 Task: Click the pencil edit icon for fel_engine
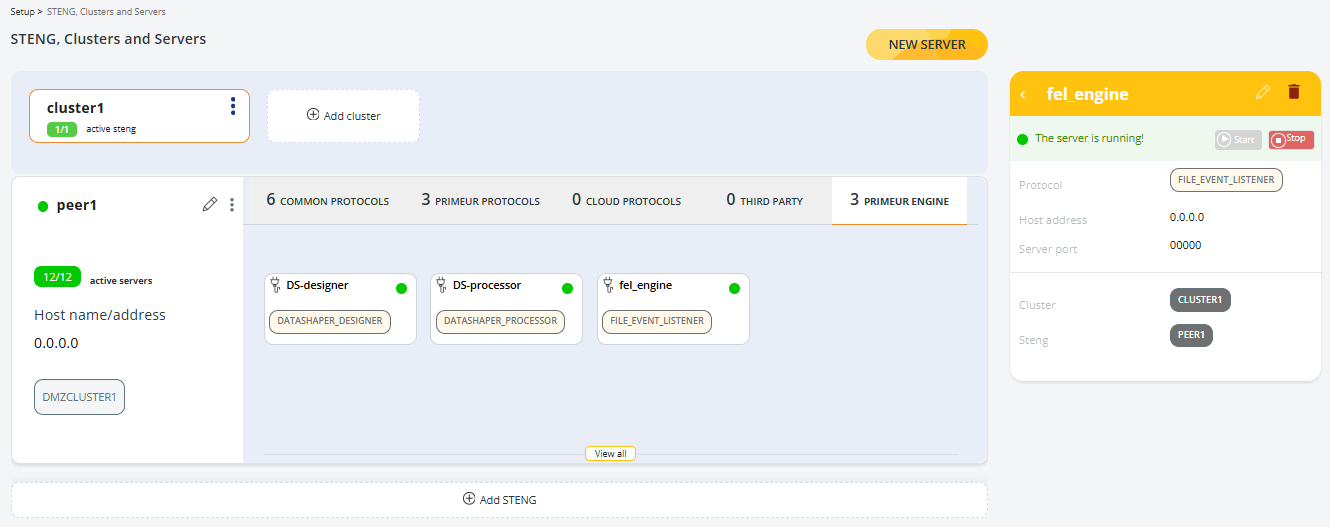click(1263, 92)
